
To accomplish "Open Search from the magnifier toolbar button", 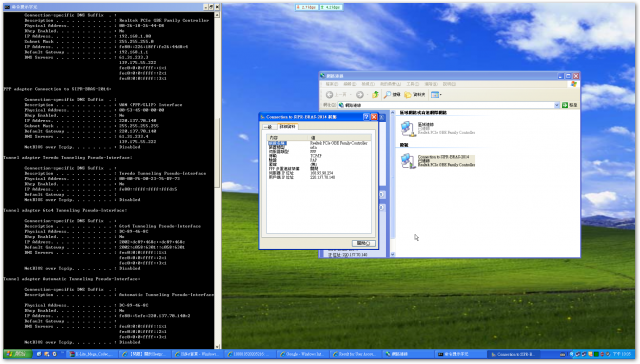I will (x=392, y=95).
